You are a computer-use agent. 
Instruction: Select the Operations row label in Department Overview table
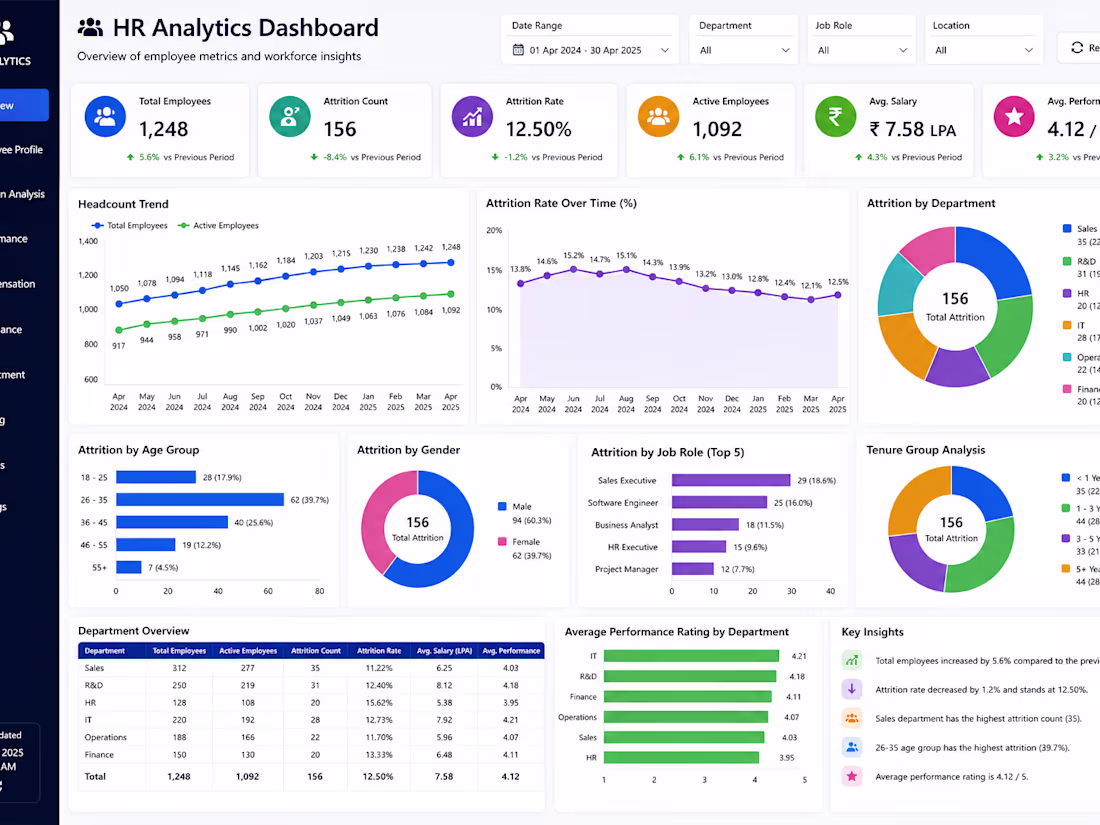coord(105,737)
